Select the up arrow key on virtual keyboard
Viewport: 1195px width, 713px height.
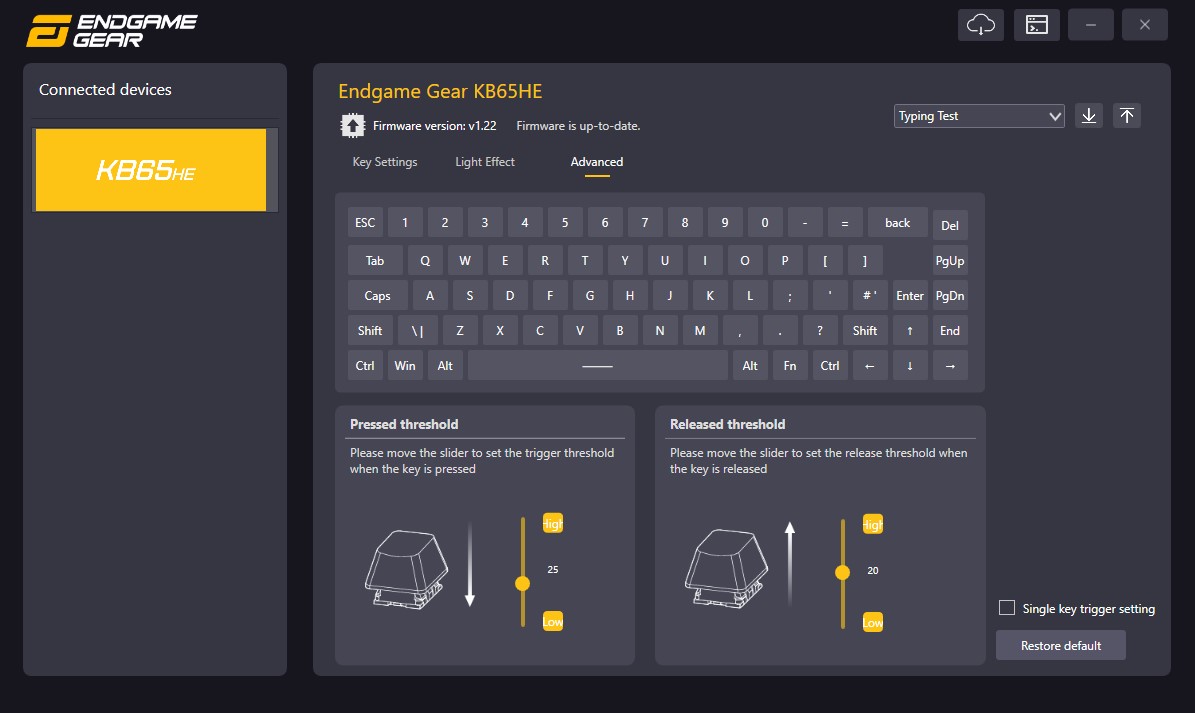coord(909,331)
